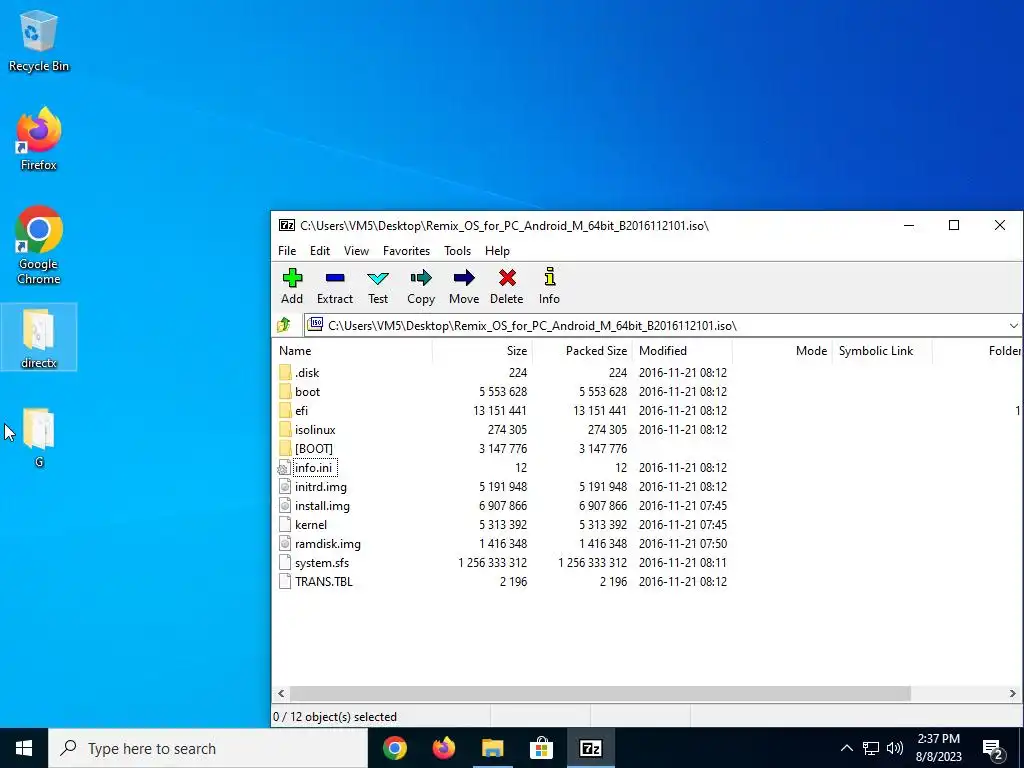
Task: Click the 7-Zip taskbar button
Action: [x=590, y=748]
